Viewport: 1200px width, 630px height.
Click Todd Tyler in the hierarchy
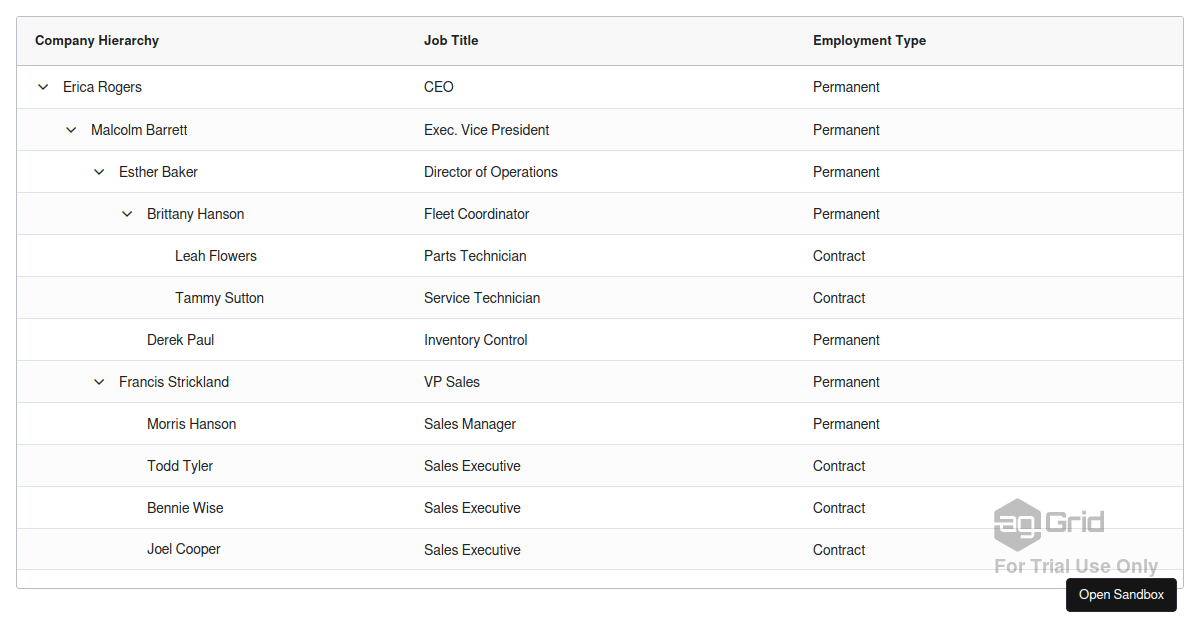[180, 466]
